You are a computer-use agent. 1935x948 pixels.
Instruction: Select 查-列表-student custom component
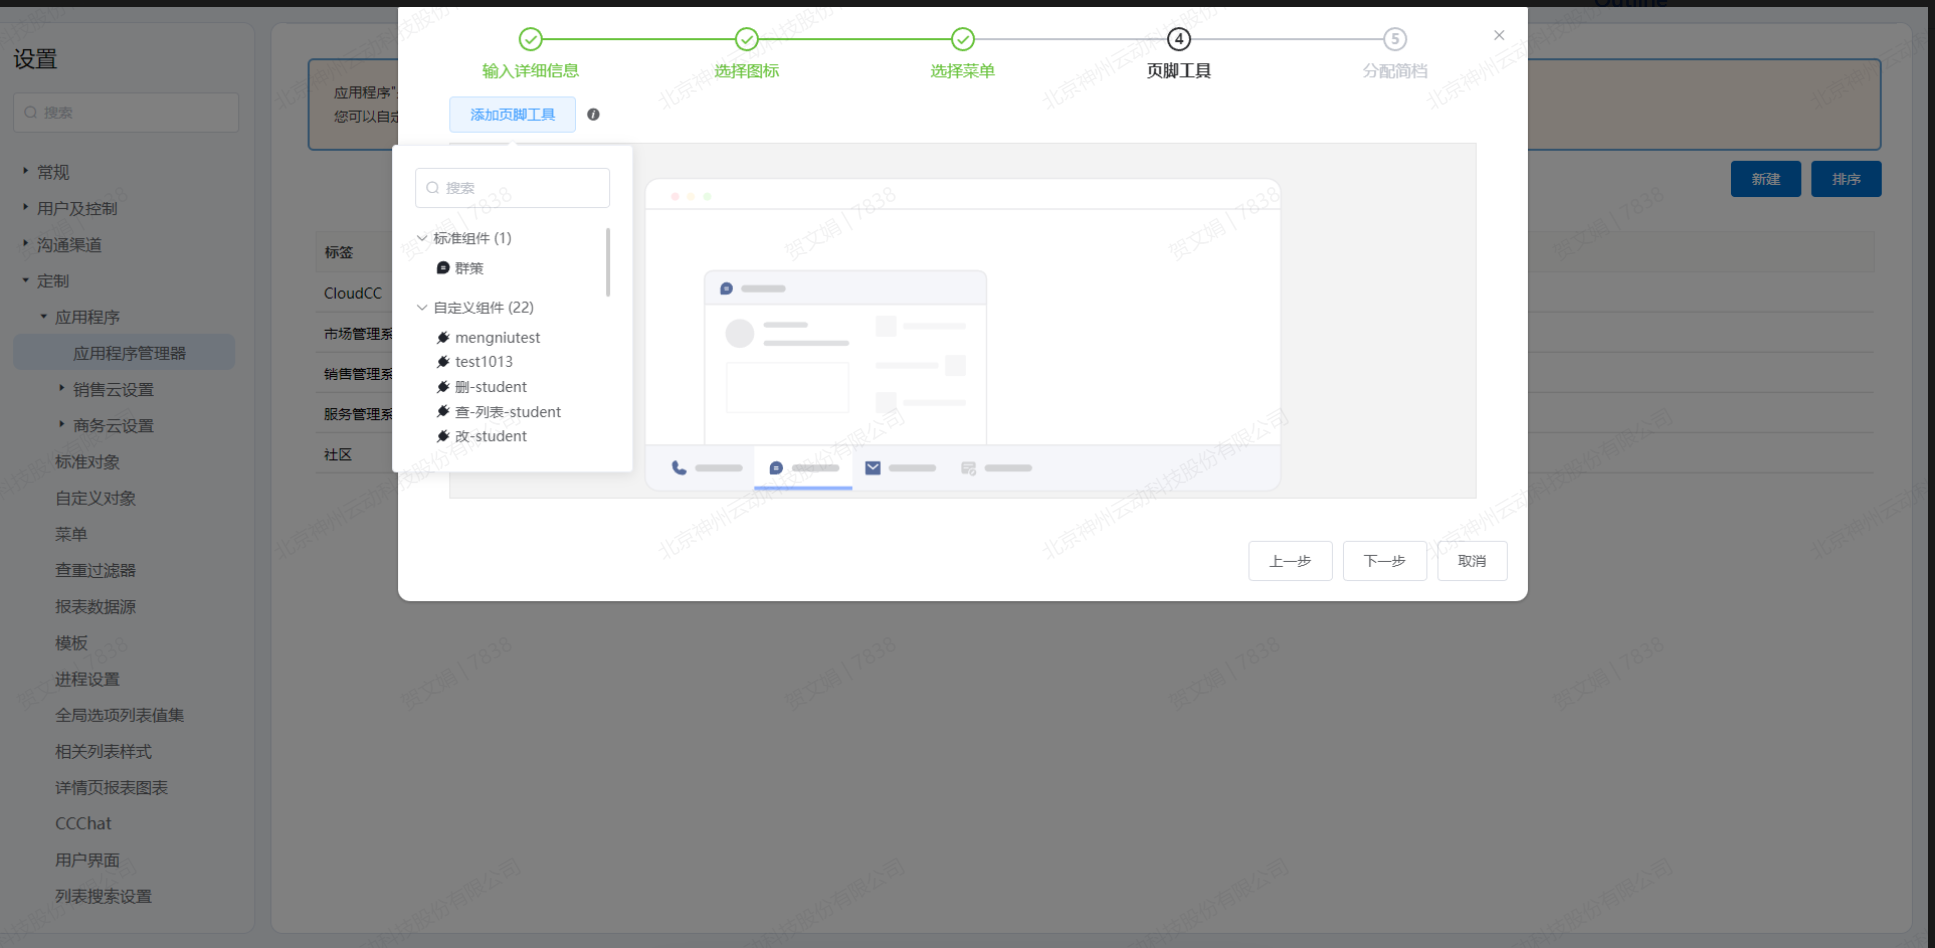[x=507, y=412]
